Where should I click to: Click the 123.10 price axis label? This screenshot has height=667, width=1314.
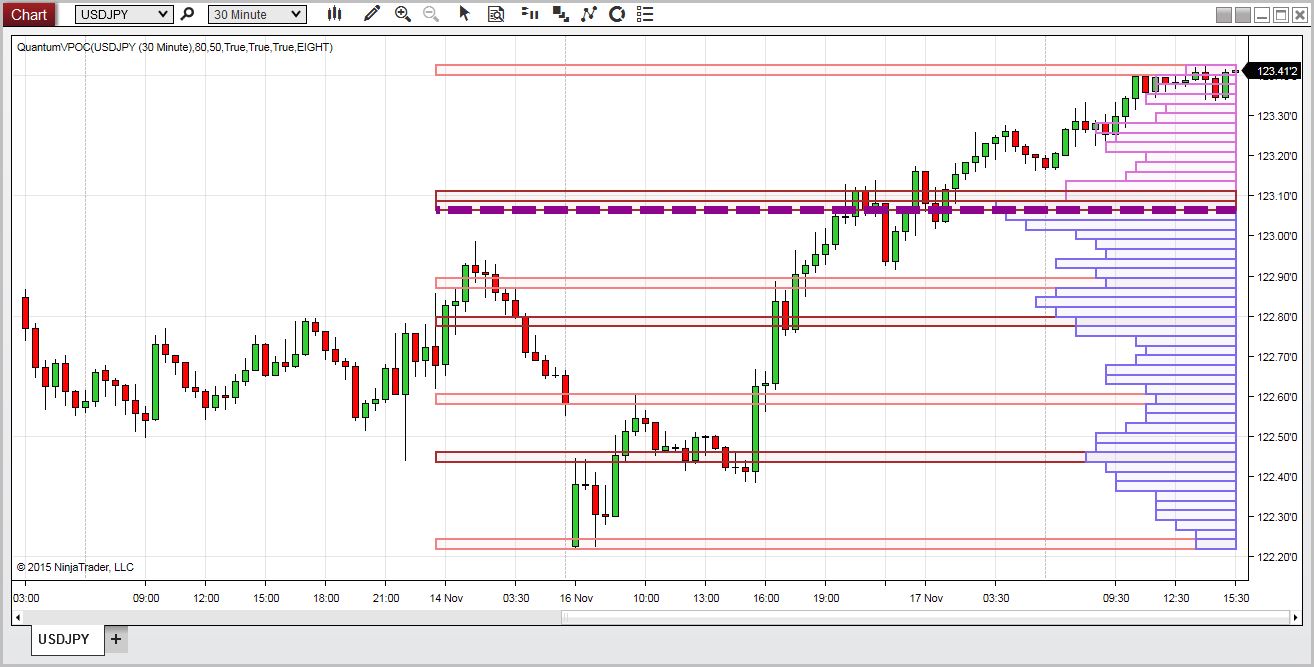pyautogui.click(x=1278, y=196)
